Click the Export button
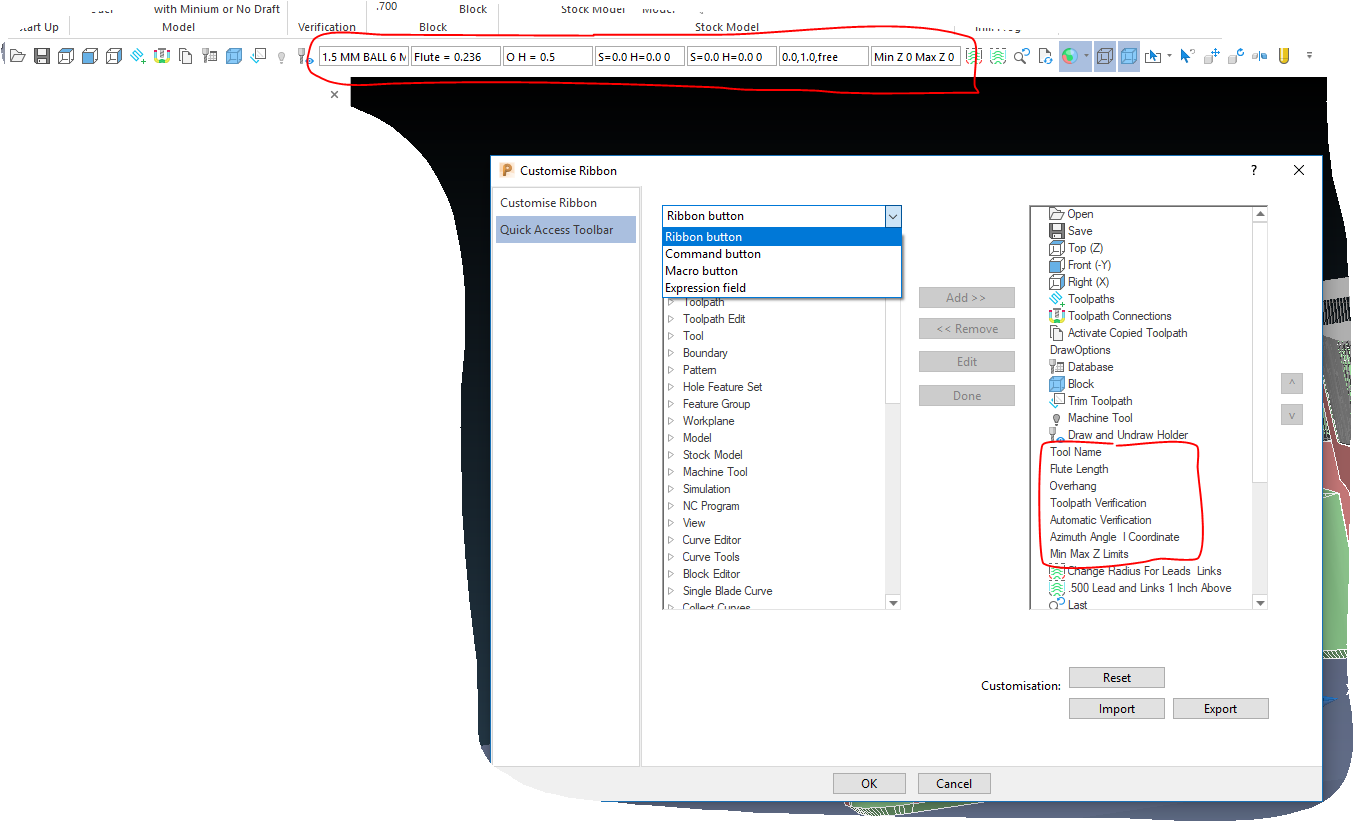The width and height of the screenshot is (1354, 822). click(1220, 708)
